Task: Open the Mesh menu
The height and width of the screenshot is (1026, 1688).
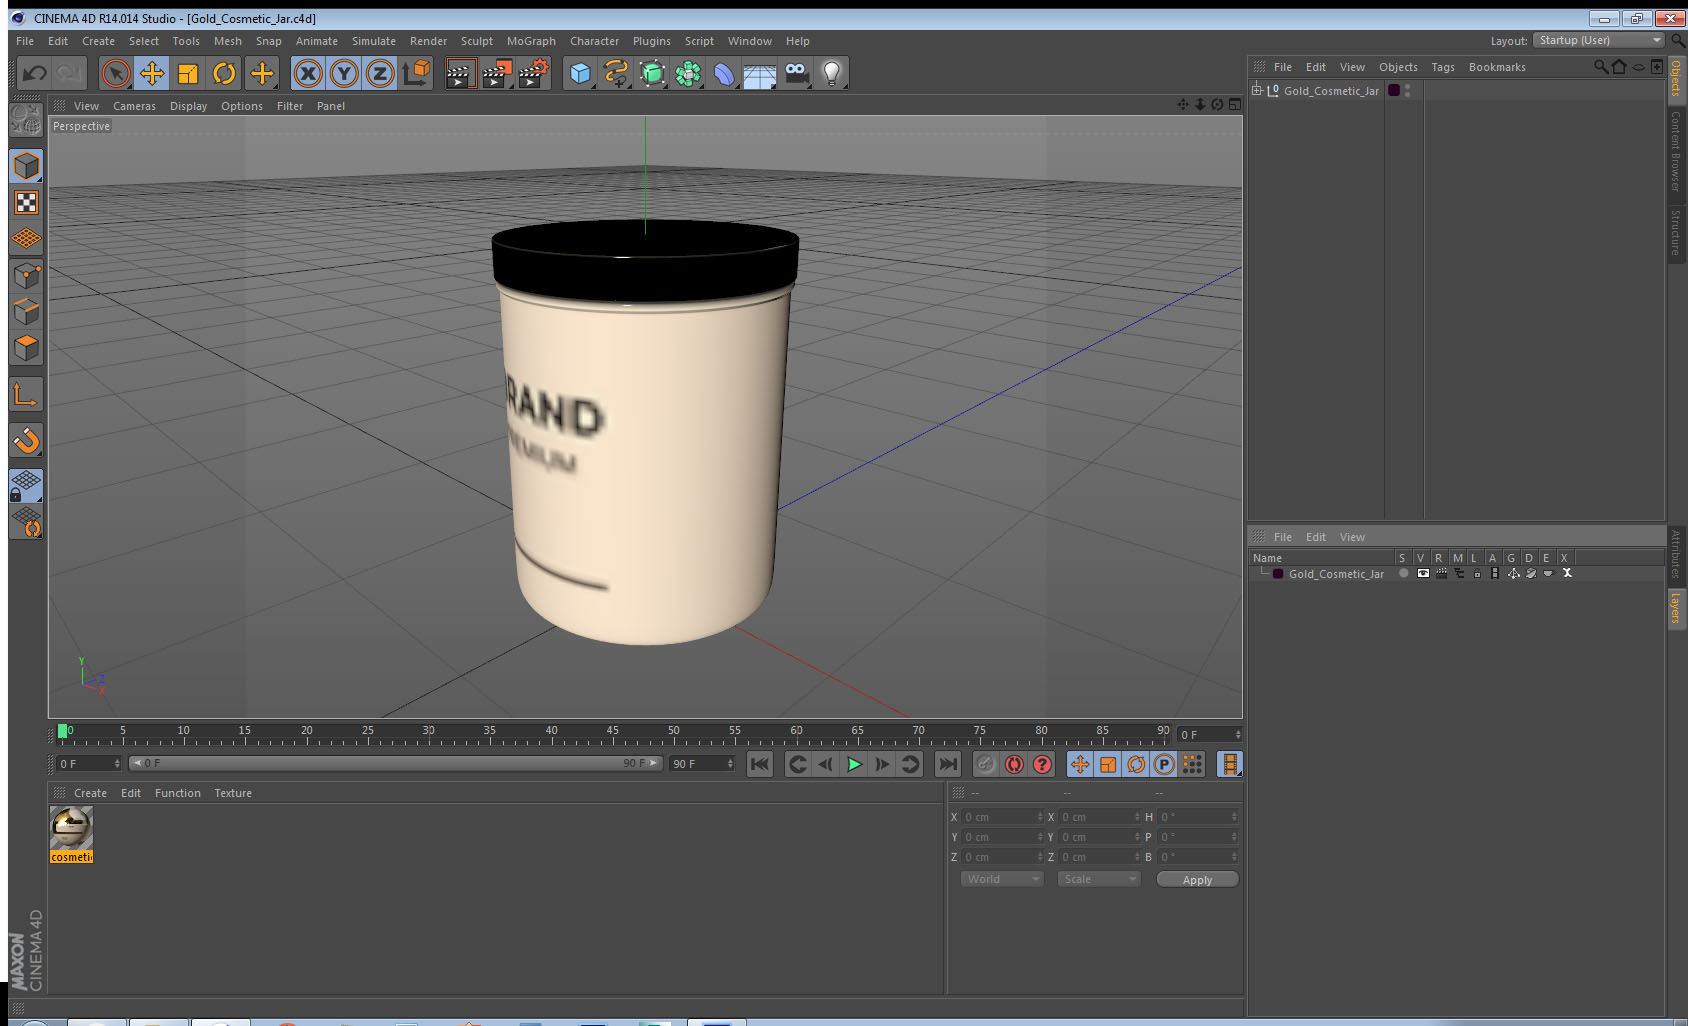Action: (228, 41)
